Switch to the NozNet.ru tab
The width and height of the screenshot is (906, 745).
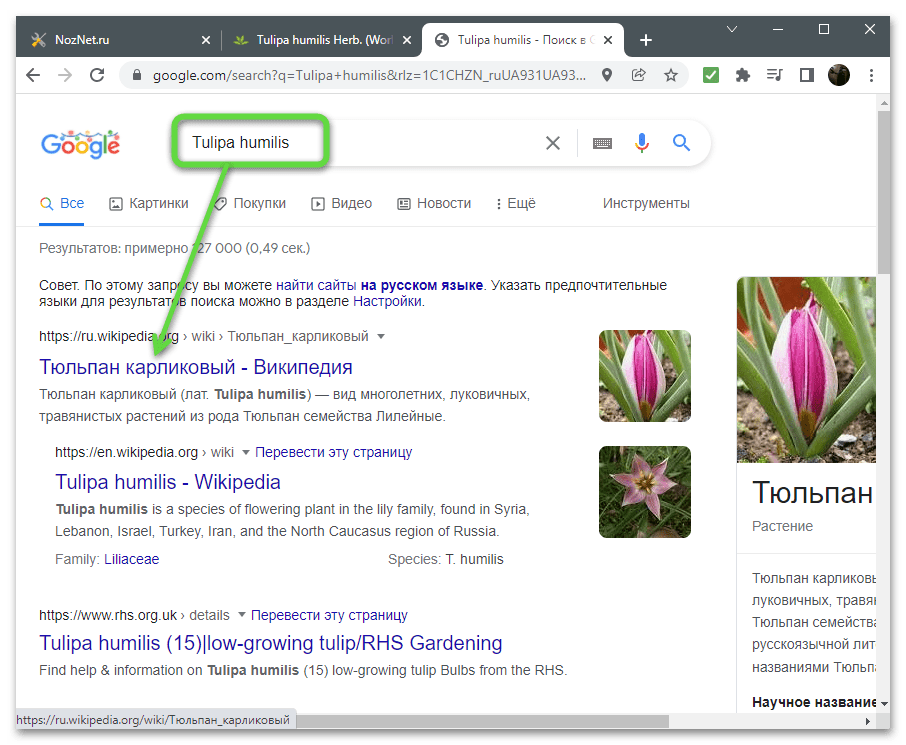(116, 40)
